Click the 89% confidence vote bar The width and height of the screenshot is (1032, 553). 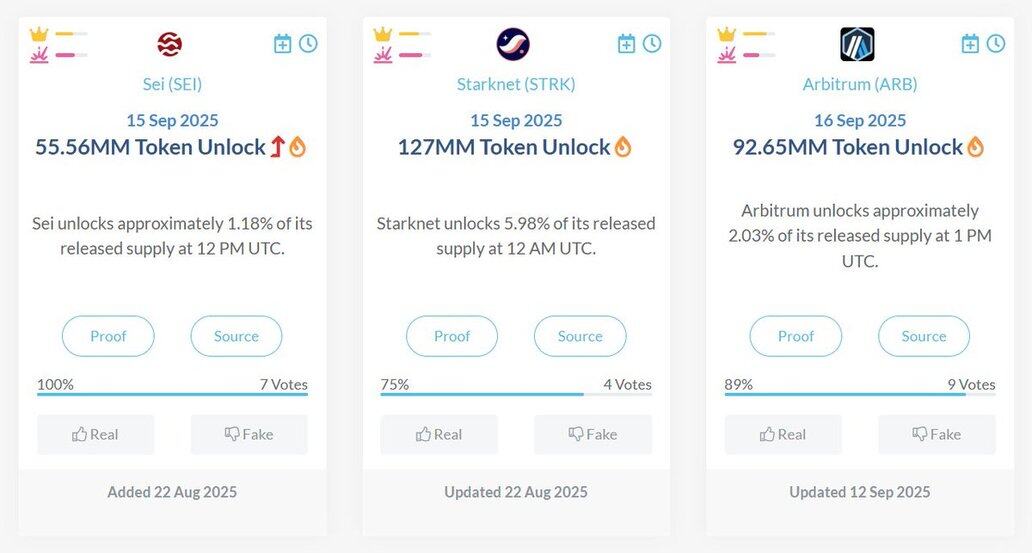pos(860,394)
